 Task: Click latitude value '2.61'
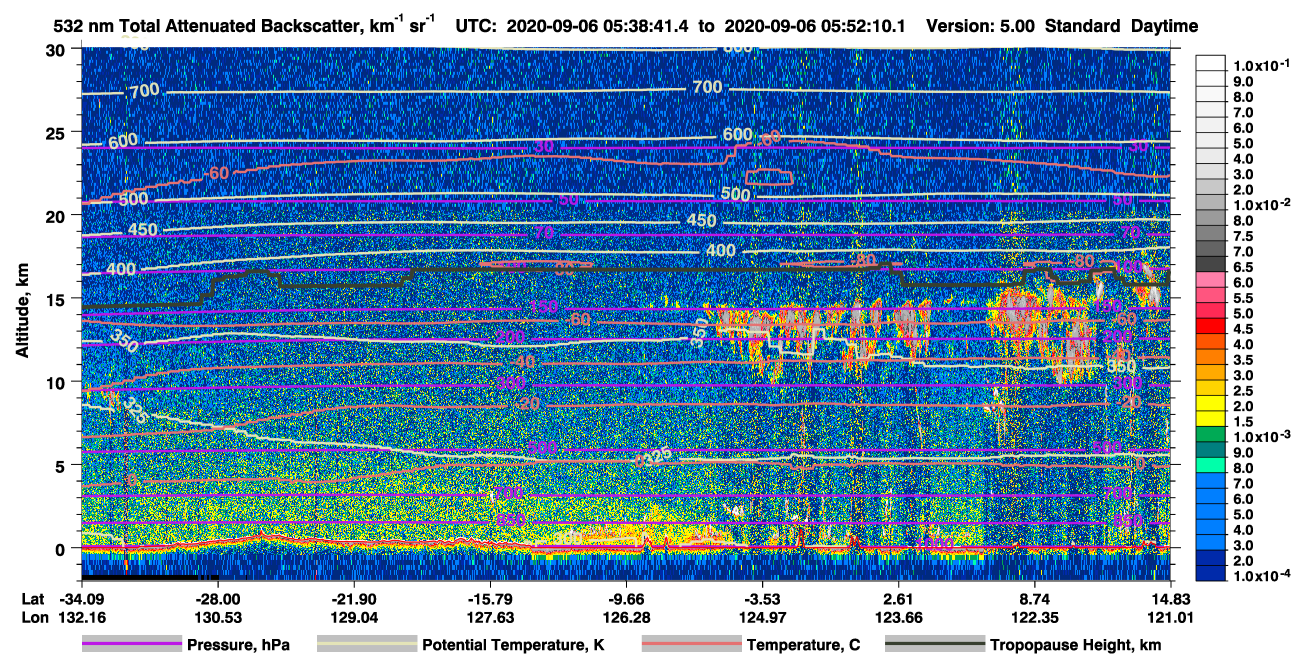click(x=899, y=598)
